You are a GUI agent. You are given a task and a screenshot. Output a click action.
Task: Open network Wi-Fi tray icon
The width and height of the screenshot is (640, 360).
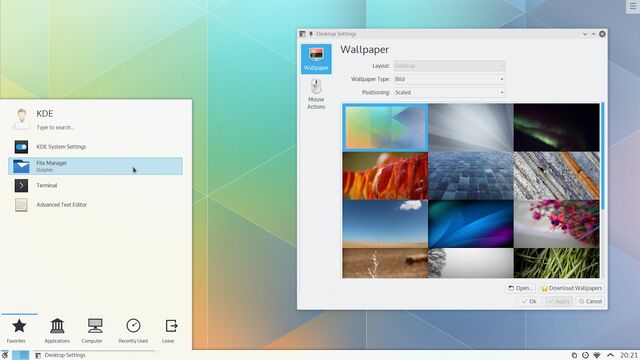click(597, 355)
